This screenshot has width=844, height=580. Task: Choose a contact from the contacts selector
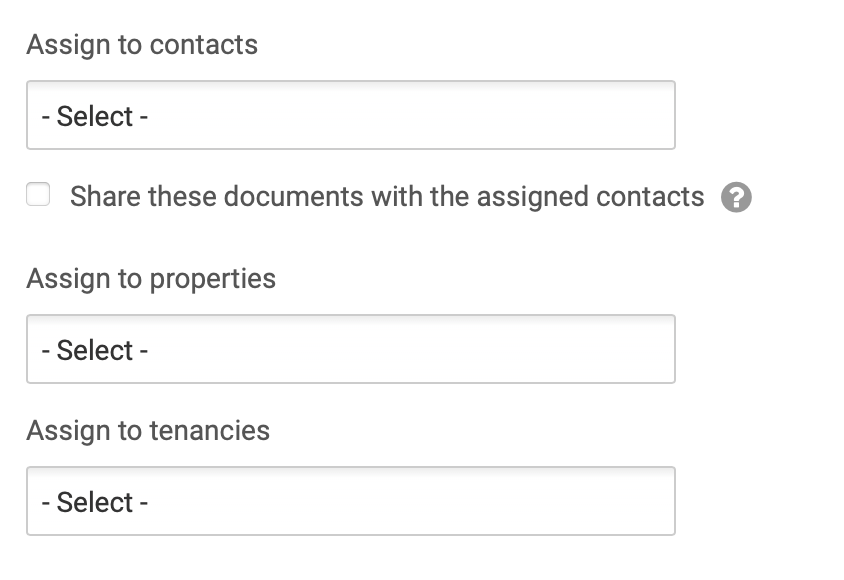[x=351, y=115]
